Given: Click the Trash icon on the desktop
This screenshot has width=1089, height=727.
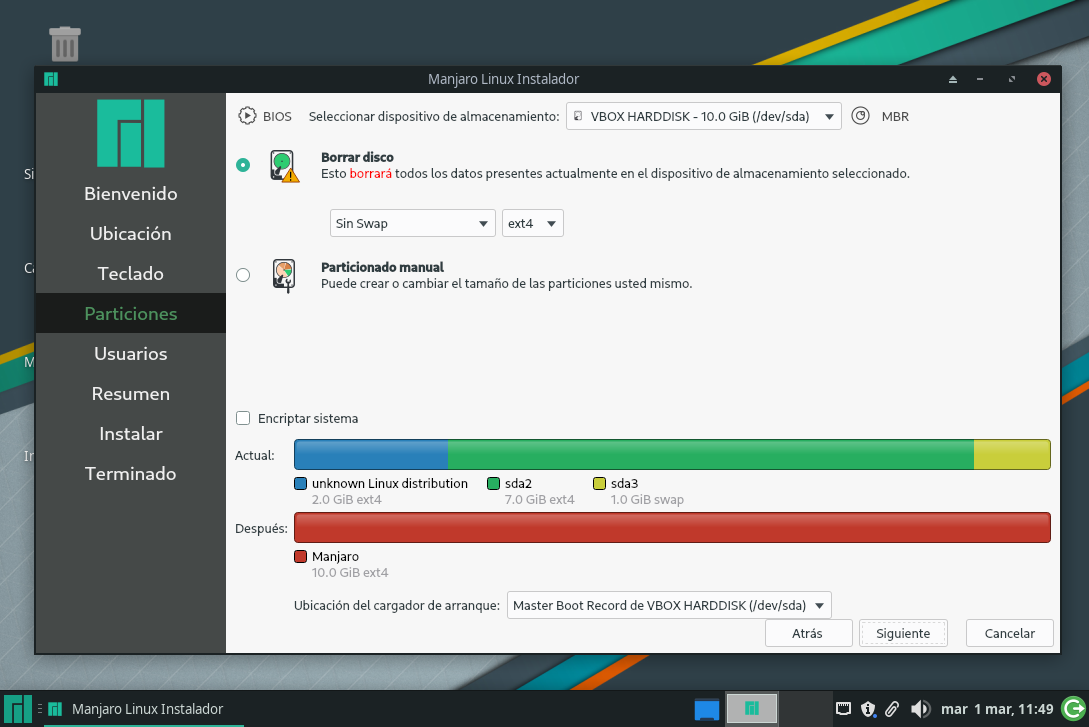Looking at the screenshot, I should [64, 44].
